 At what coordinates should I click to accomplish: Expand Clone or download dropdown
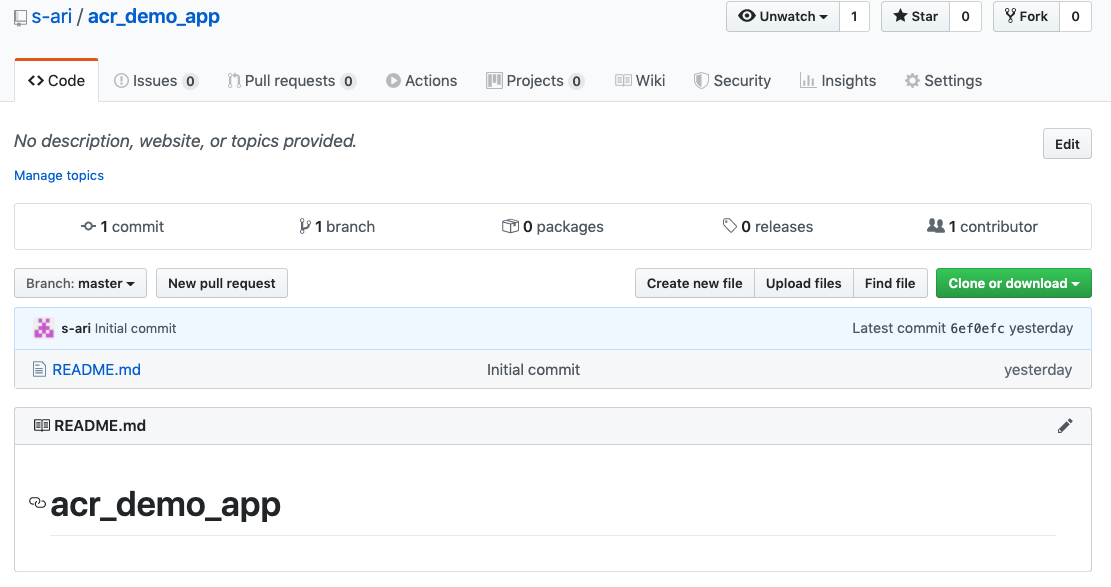click(x=1014, y=284)
